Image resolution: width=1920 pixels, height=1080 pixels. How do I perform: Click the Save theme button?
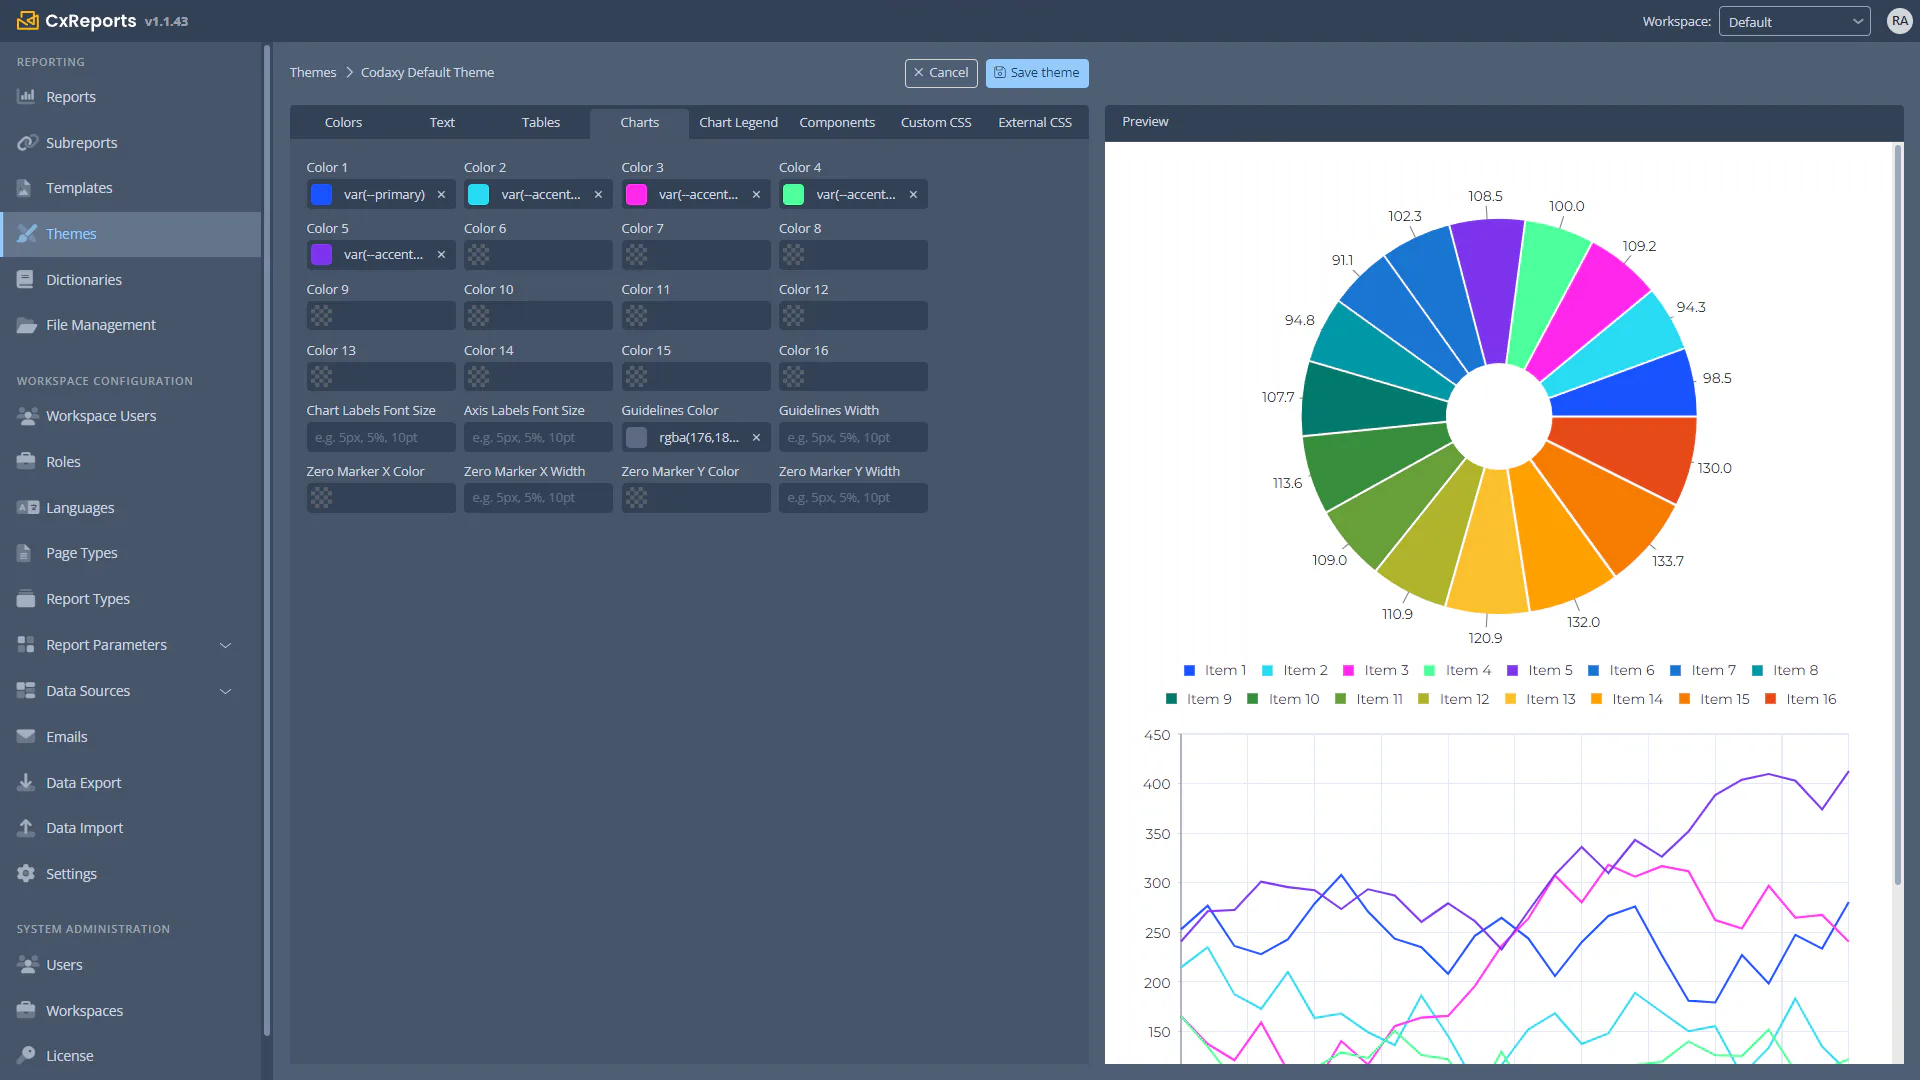click(x=1037, y=73)
